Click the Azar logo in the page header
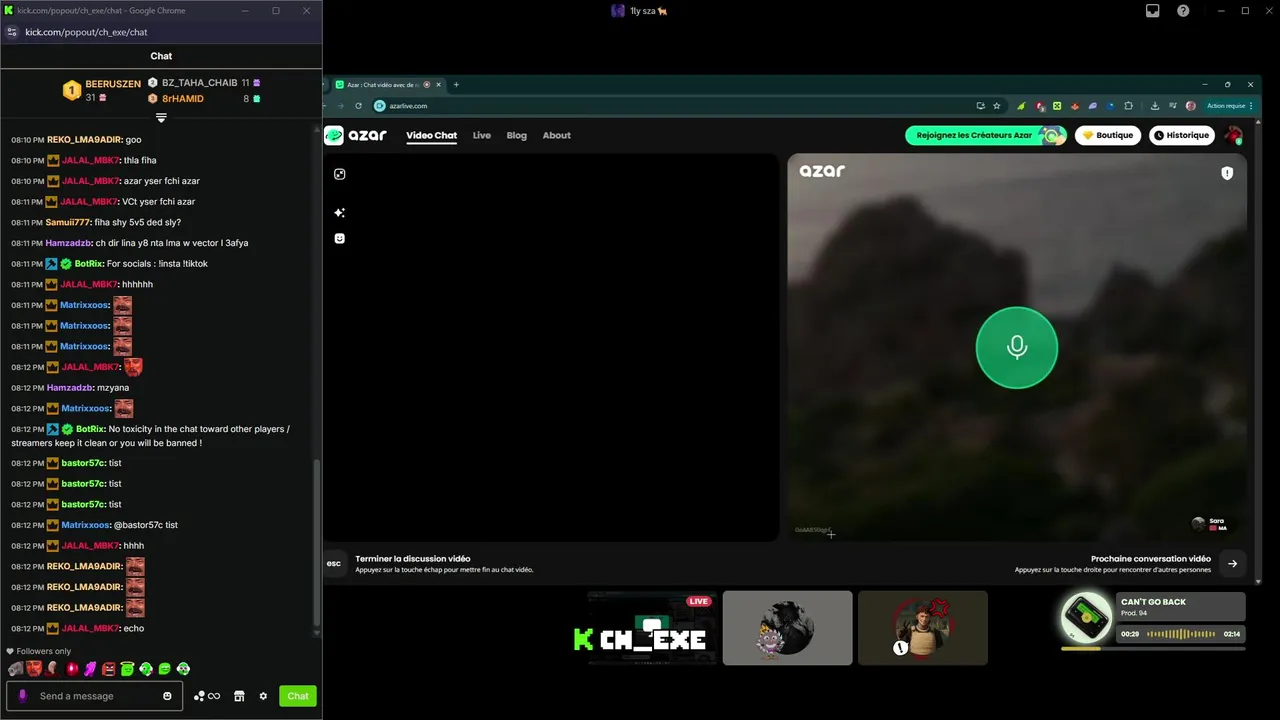 coord(356,135)
